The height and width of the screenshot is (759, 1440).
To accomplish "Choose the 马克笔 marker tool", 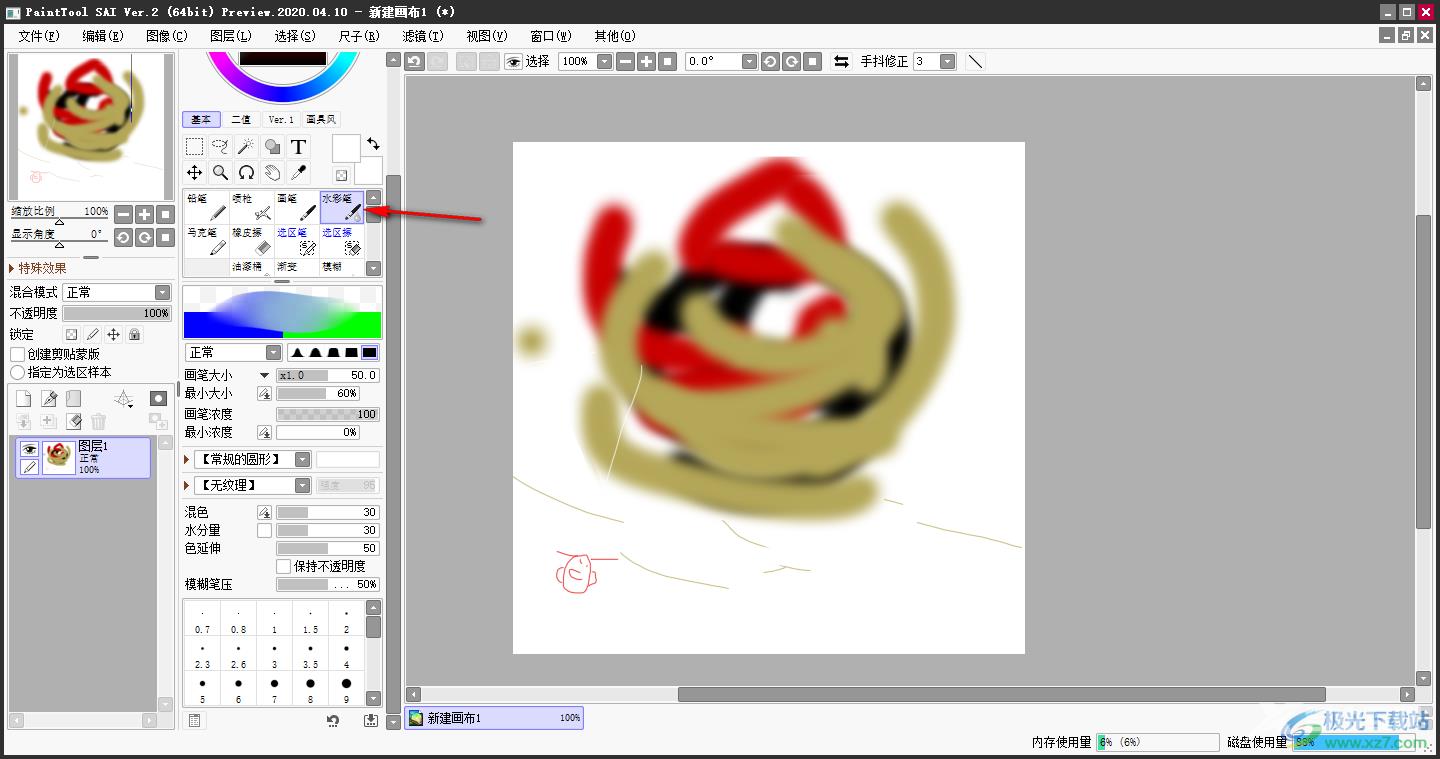I will pos(206,241).
